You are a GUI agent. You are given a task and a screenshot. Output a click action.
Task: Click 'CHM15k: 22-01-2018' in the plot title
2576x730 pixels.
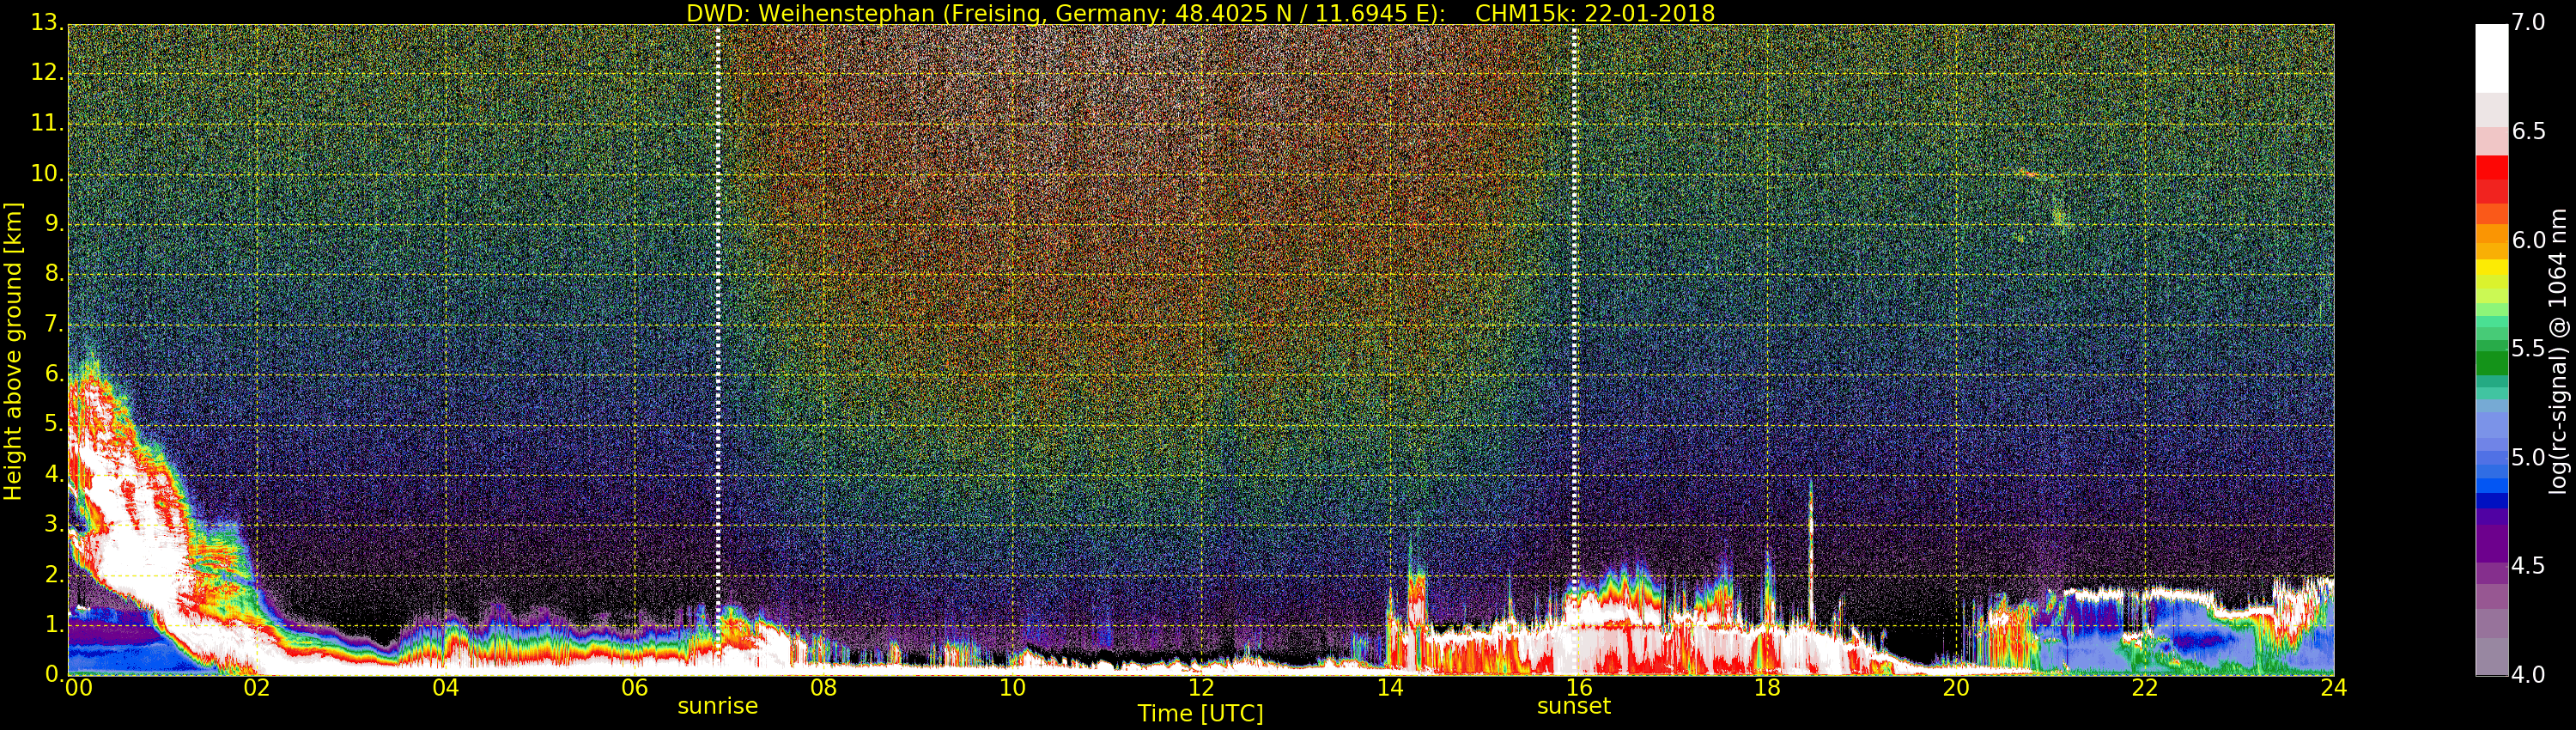point(1595,13)
